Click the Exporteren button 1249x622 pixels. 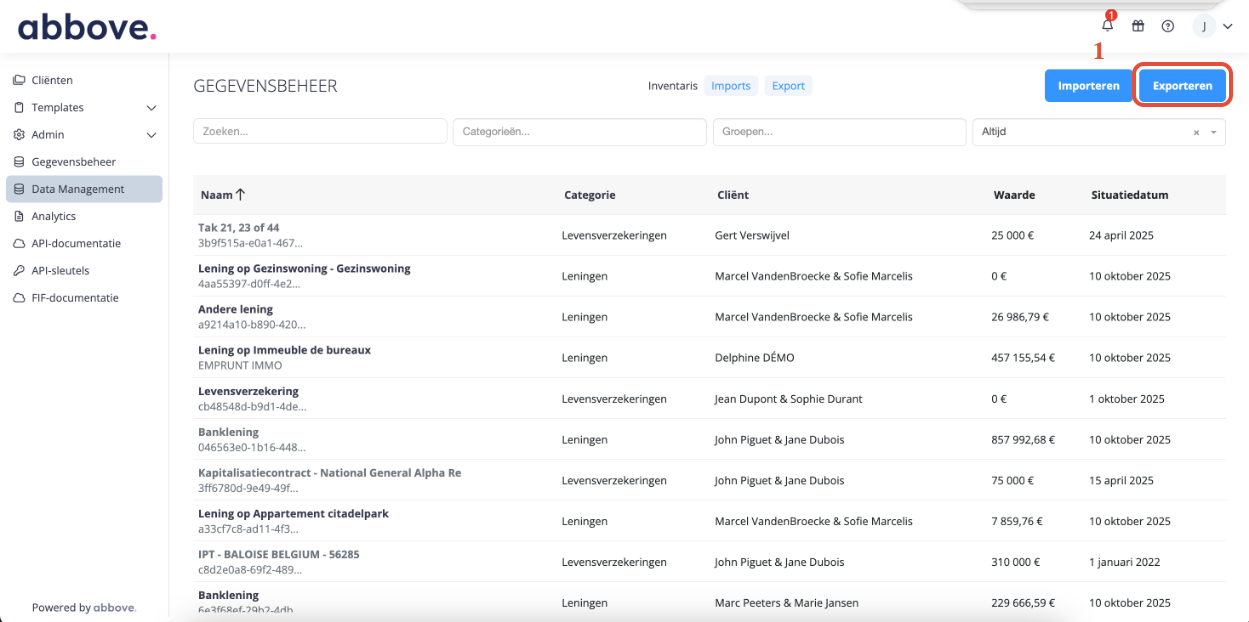click(x=1183, y=86)
